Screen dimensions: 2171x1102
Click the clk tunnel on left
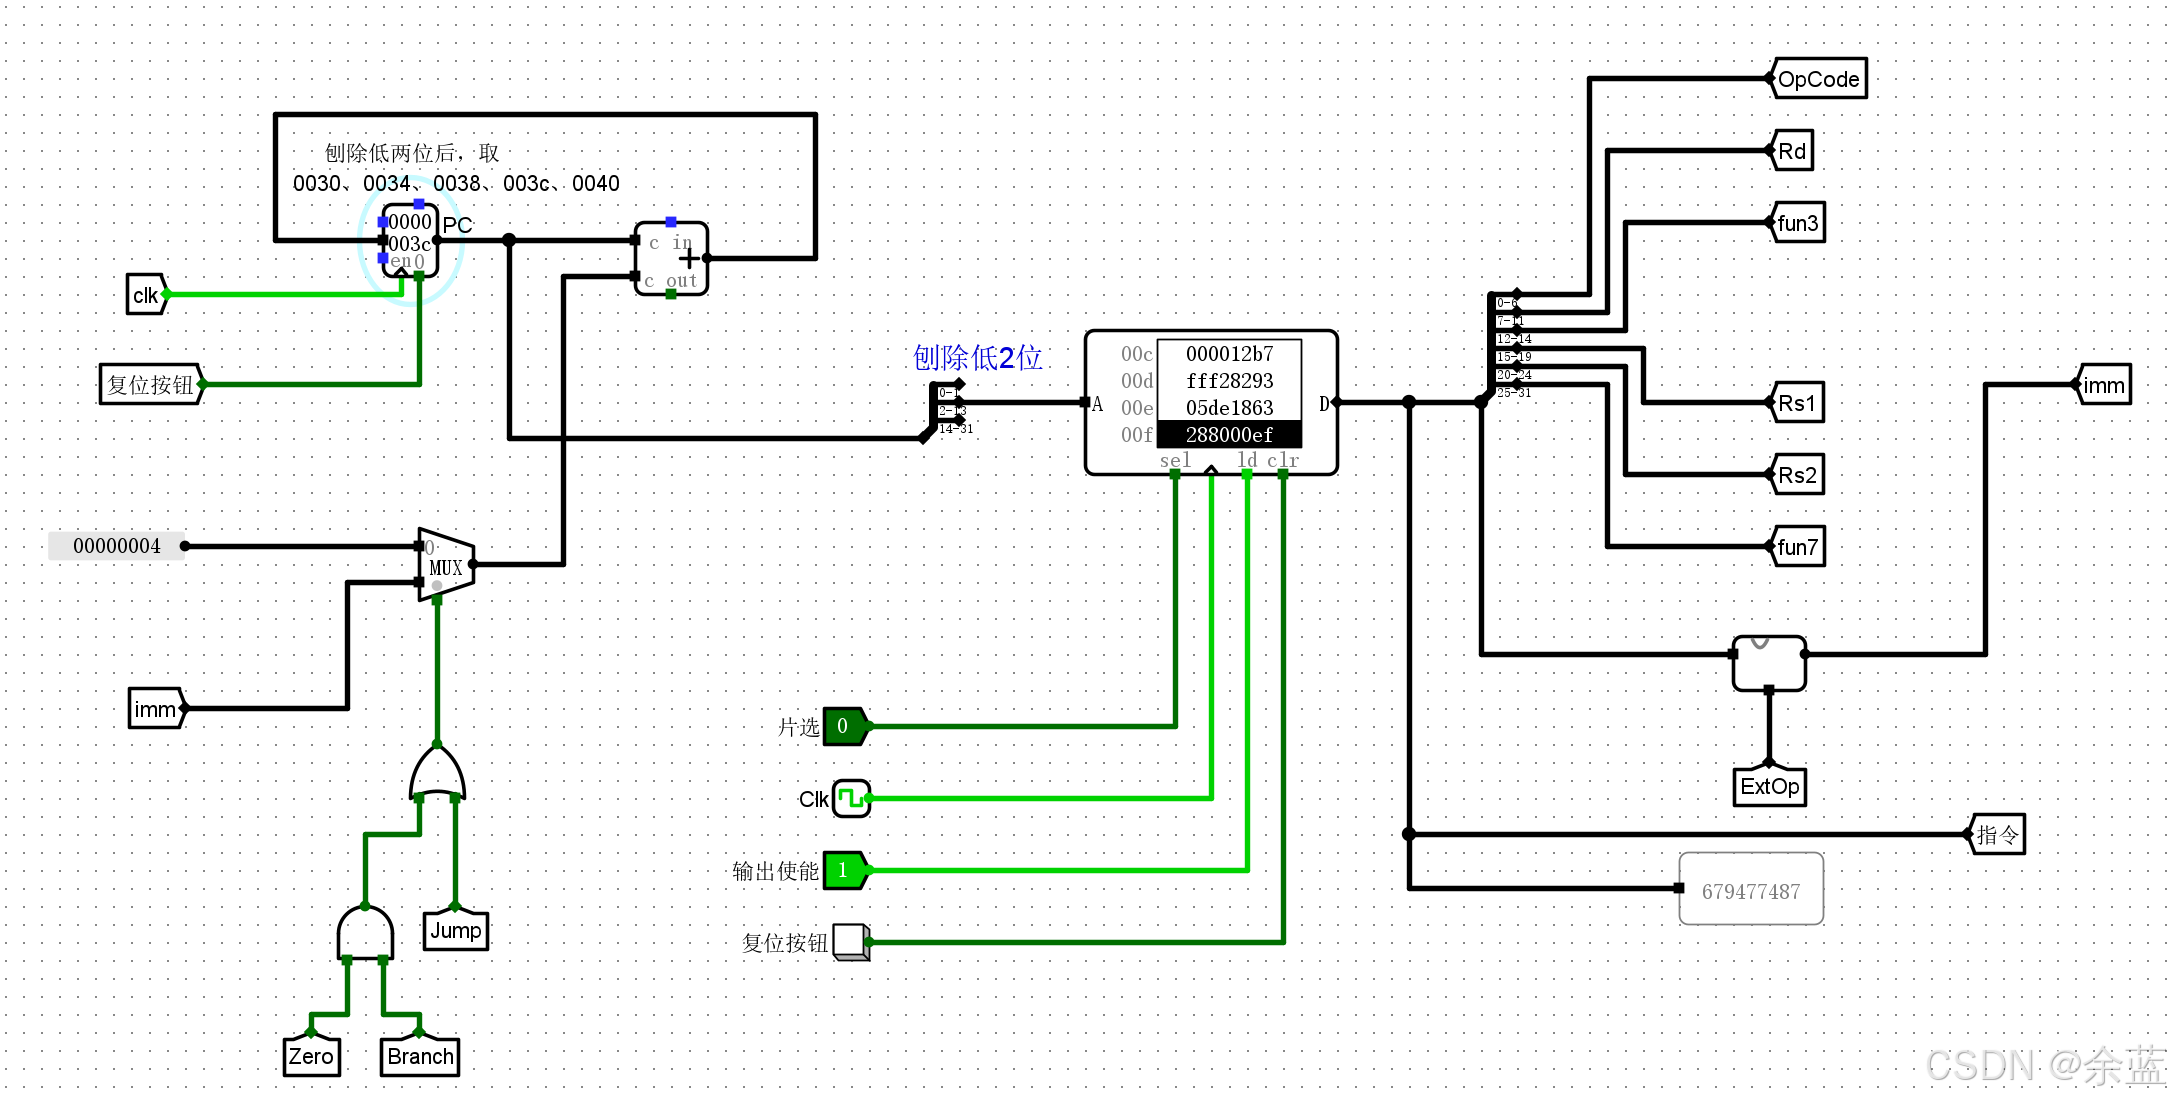click(145, 295)
